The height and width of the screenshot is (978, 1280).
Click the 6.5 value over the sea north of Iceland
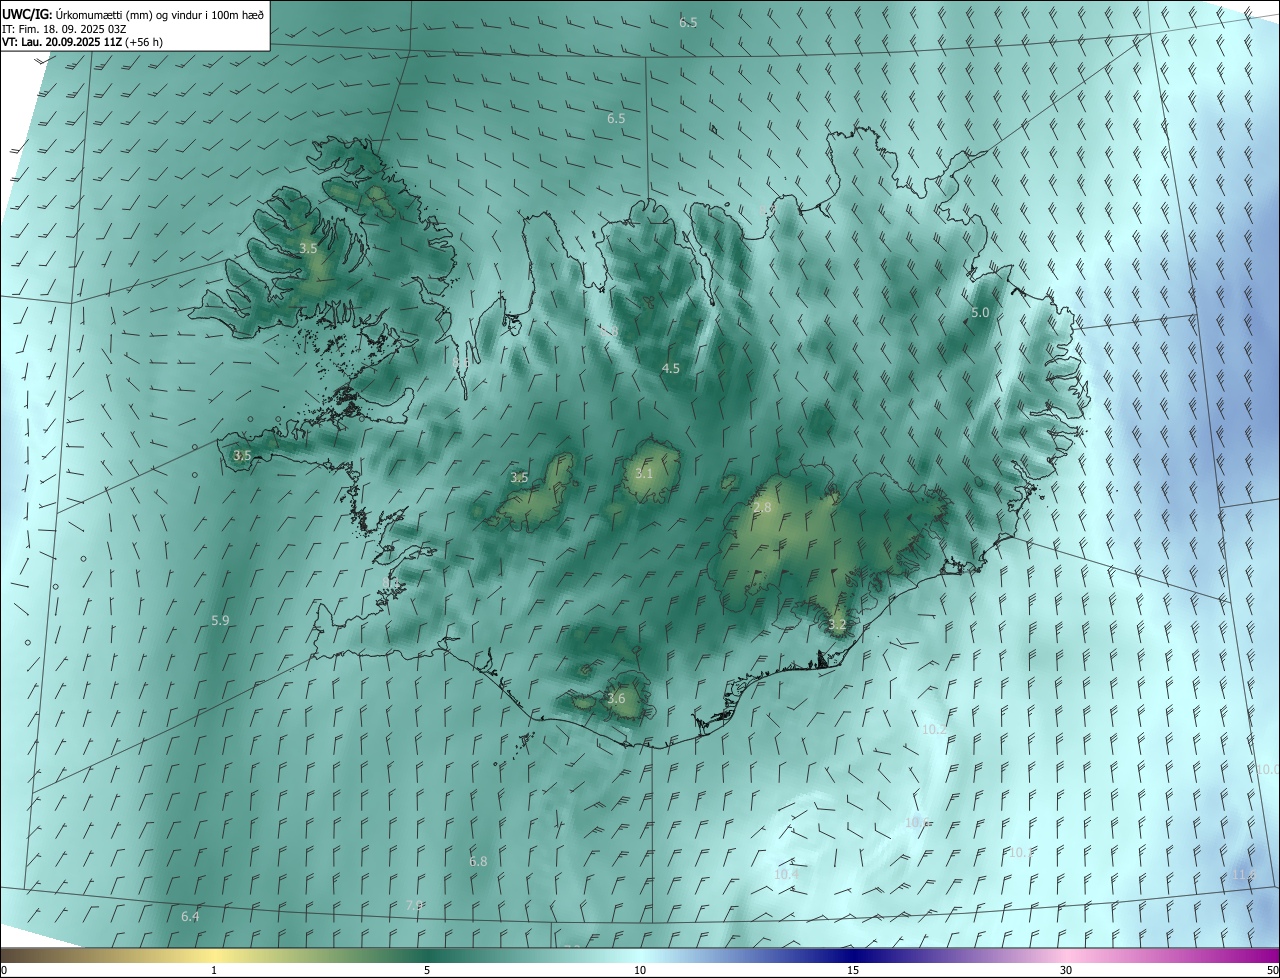616,118
